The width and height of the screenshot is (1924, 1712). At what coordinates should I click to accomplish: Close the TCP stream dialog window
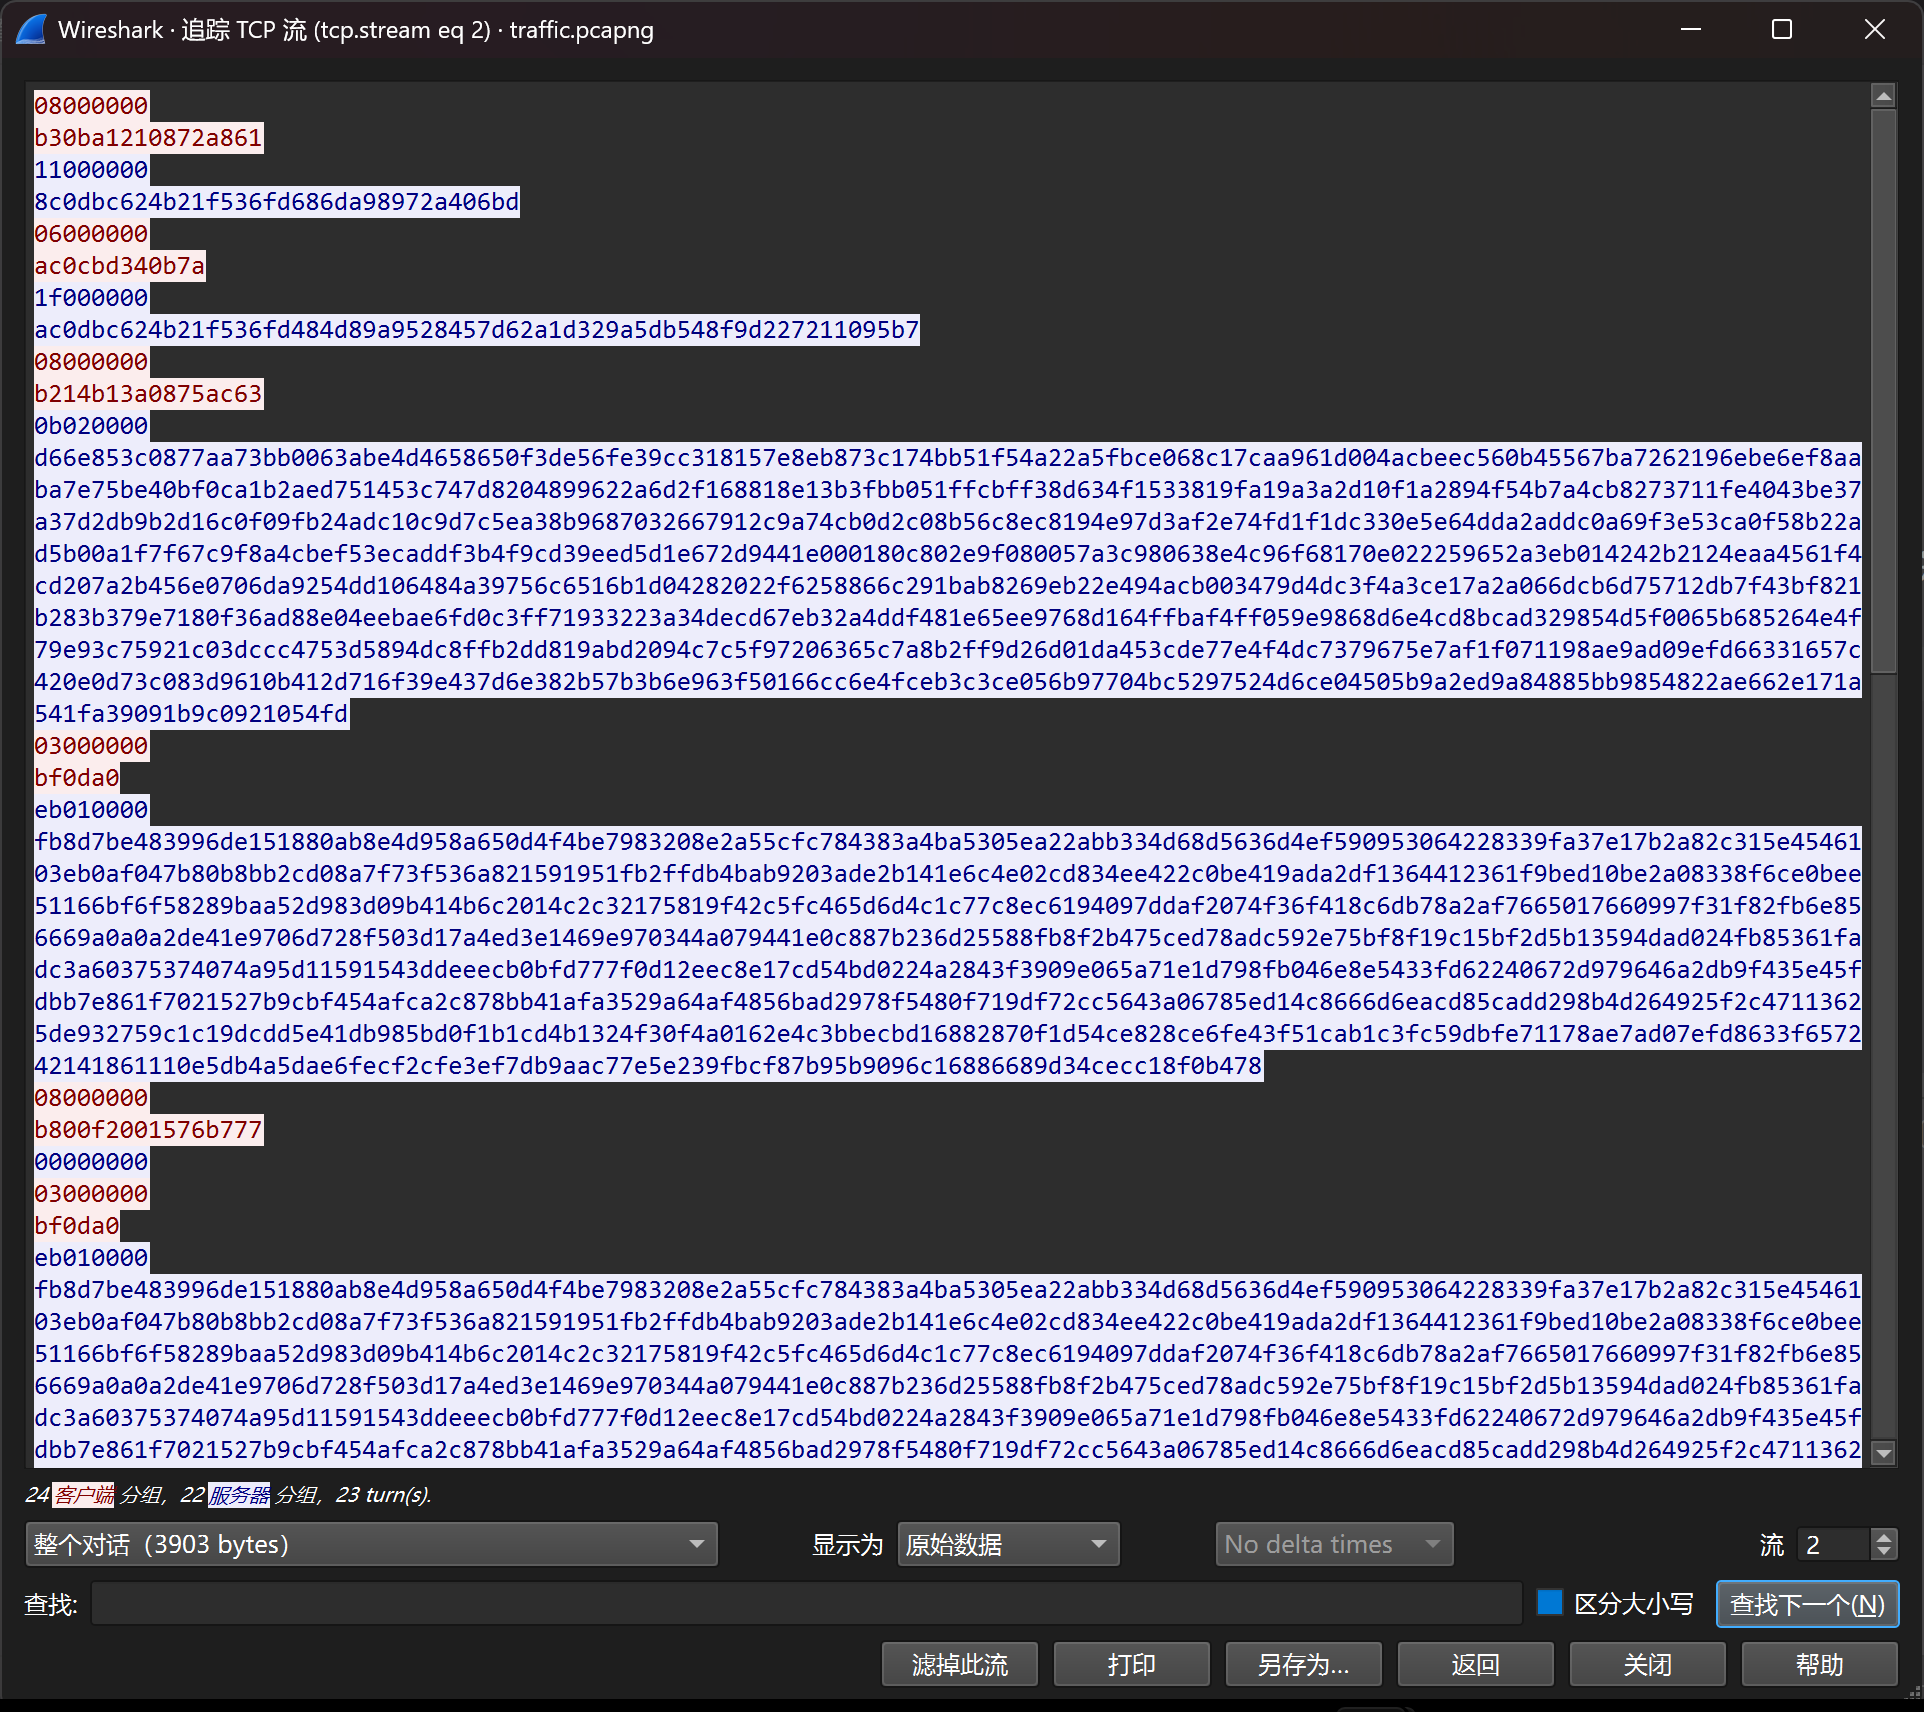(x=1874, y=30)
